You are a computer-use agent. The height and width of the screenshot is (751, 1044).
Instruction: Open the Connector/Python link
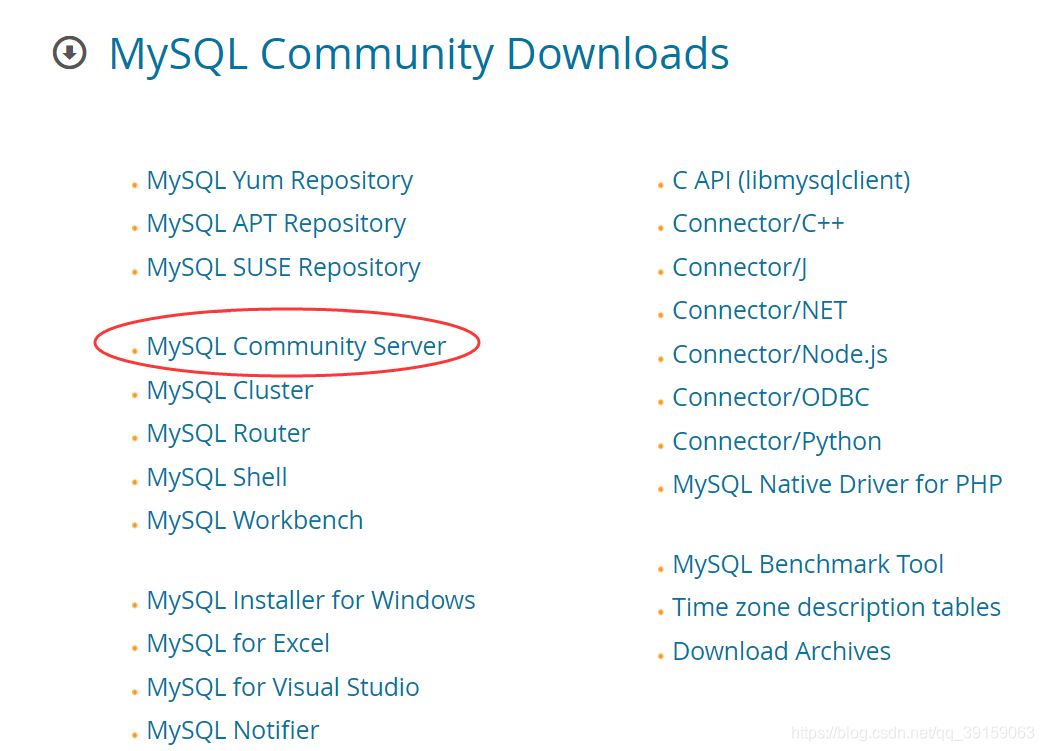(x=777, y=442)
